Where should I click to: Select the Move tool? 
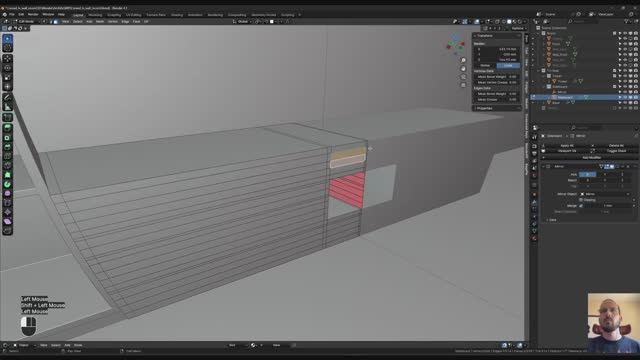coord(7,59)
